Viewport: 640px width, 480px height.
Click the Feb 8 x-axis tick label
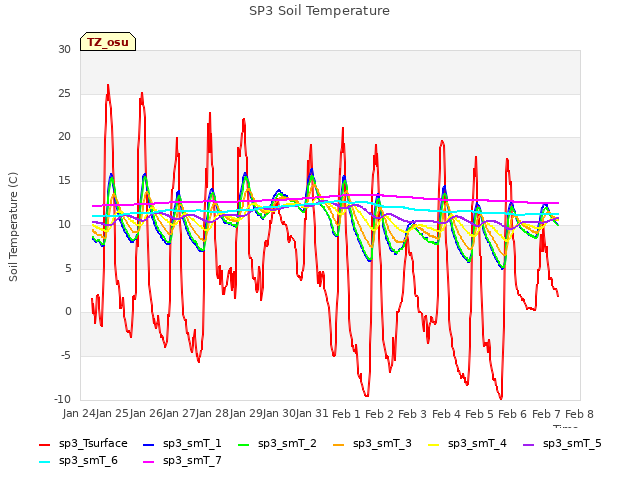tap(580, 414)
